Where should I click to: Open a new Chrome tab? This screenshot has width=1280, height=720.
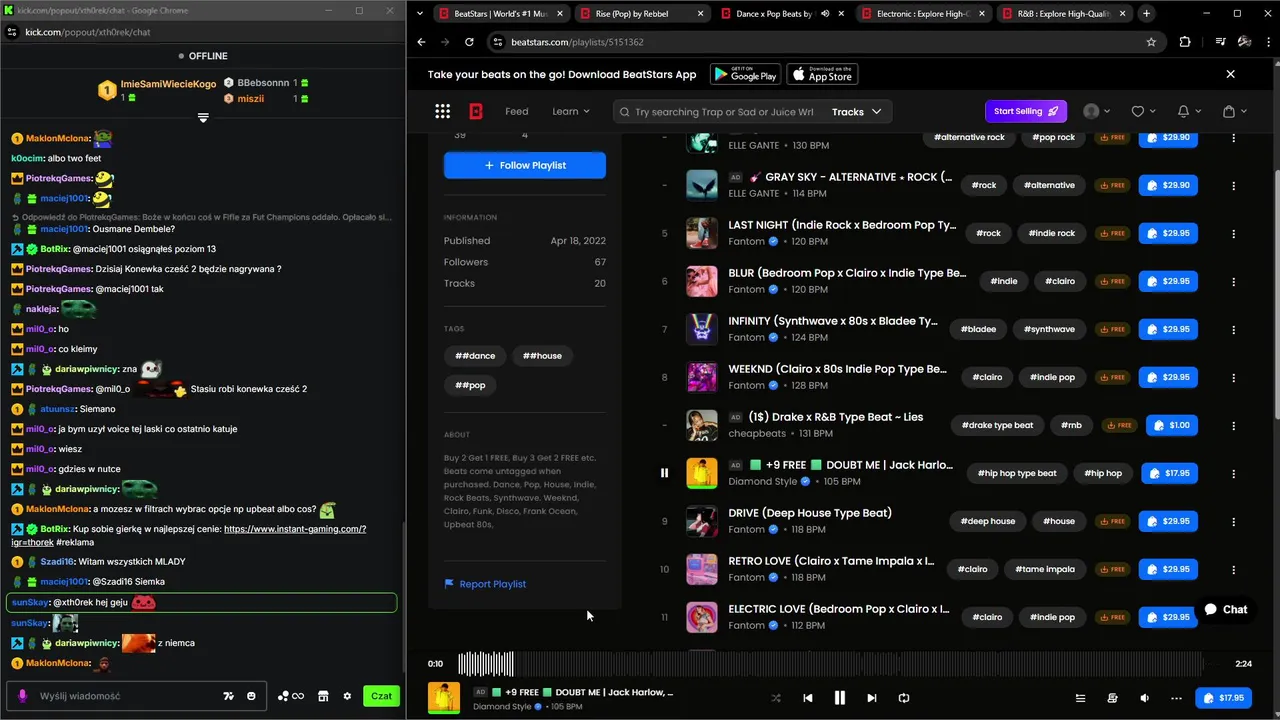(1146, 14)
